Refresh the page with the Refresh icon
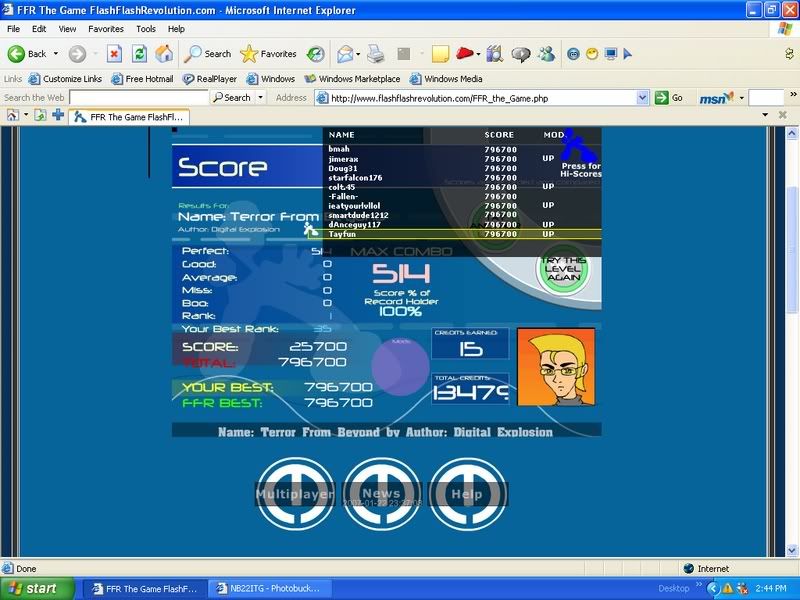 click(x=140, y=54)
